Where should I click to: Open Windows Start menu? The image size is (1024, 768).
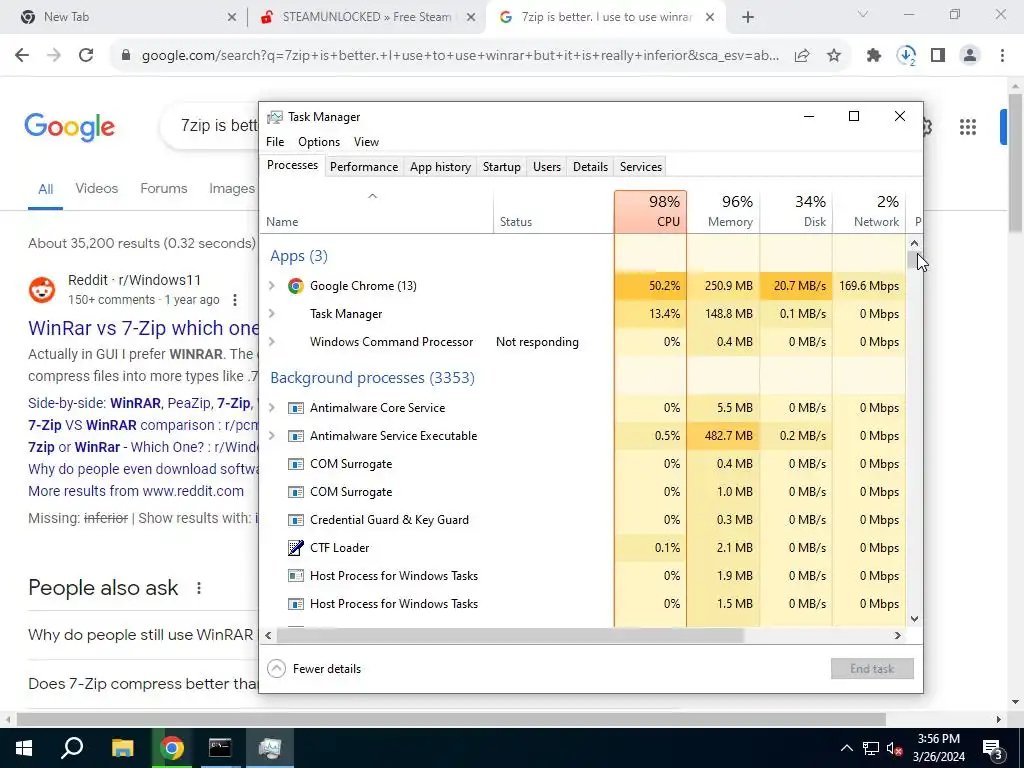click(24, 748)
